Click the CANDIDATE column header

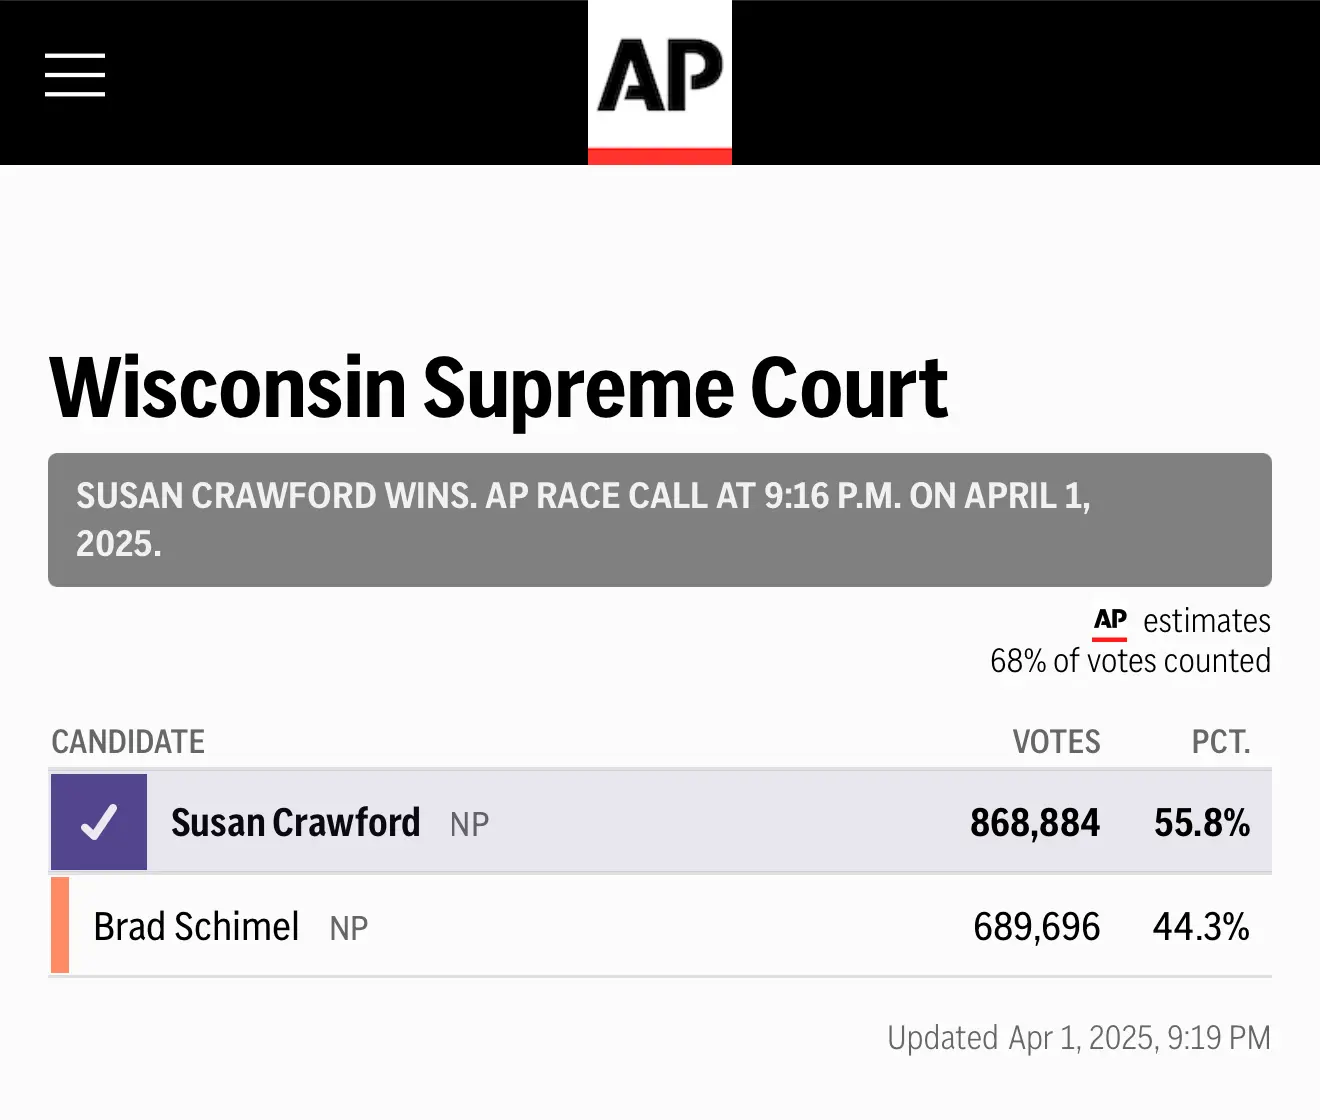128,742
